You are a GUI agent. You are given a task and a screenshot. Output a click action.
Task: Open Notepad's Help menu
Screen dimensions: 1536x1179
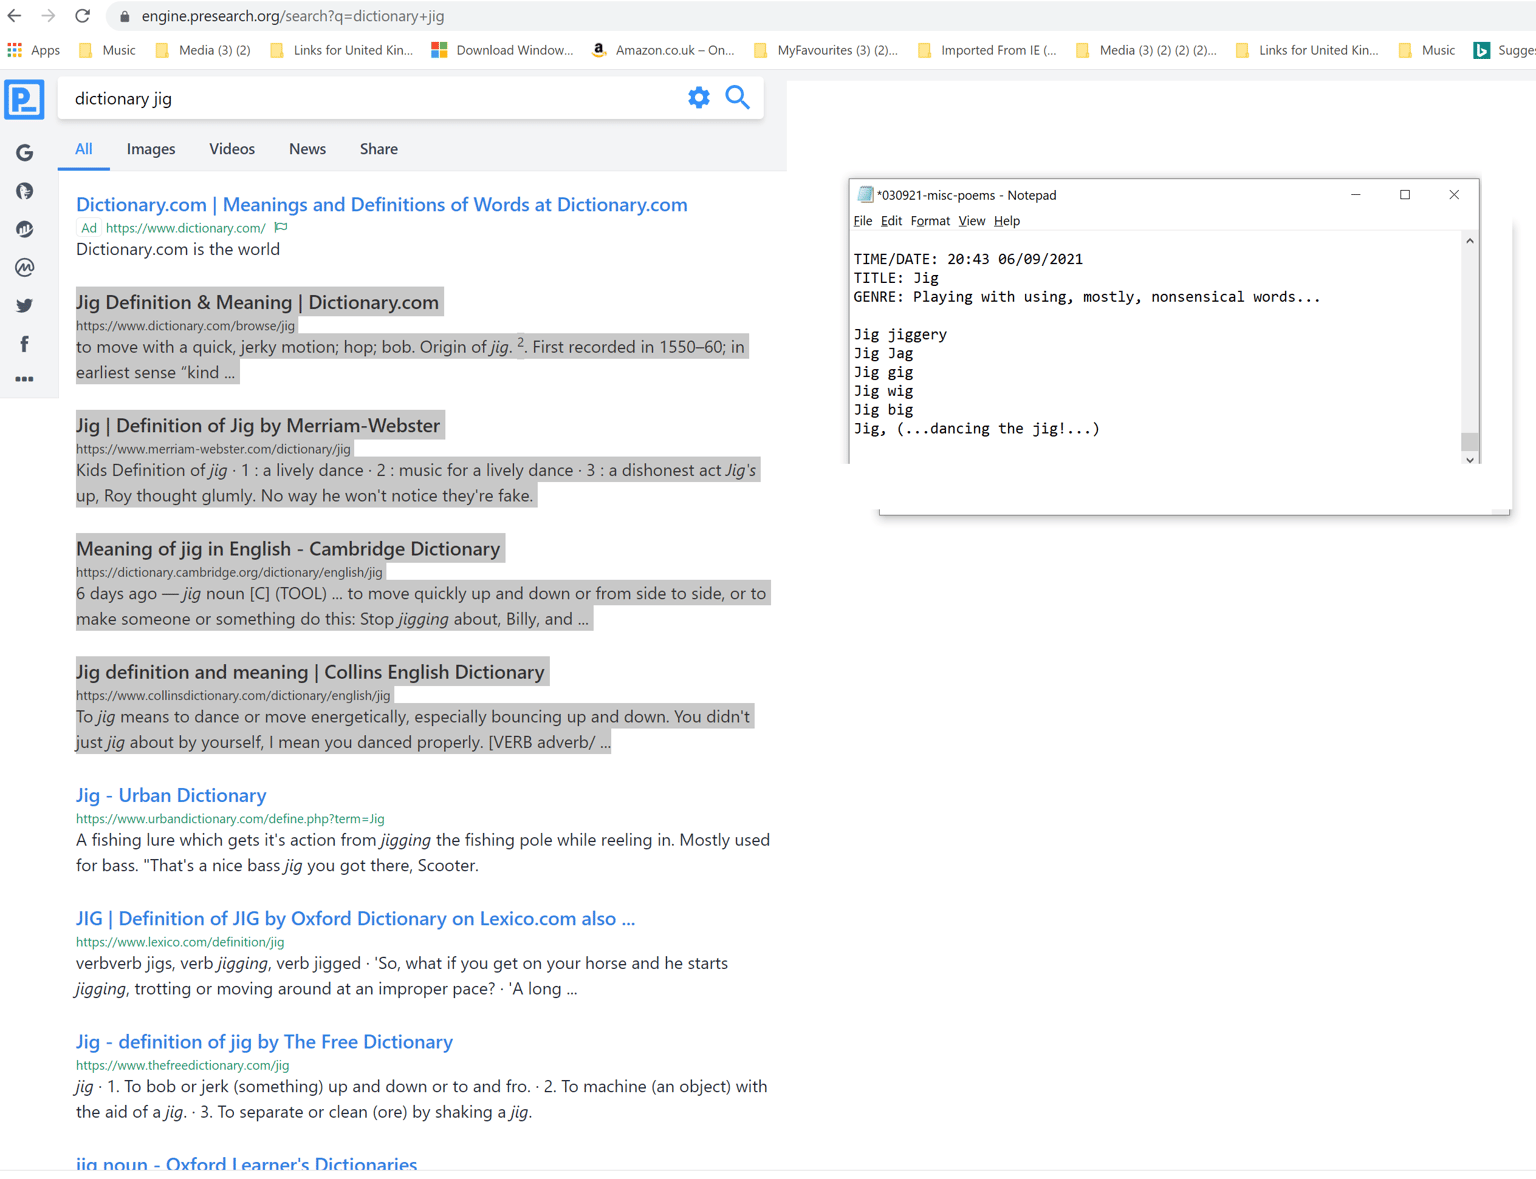(1007, 221)
